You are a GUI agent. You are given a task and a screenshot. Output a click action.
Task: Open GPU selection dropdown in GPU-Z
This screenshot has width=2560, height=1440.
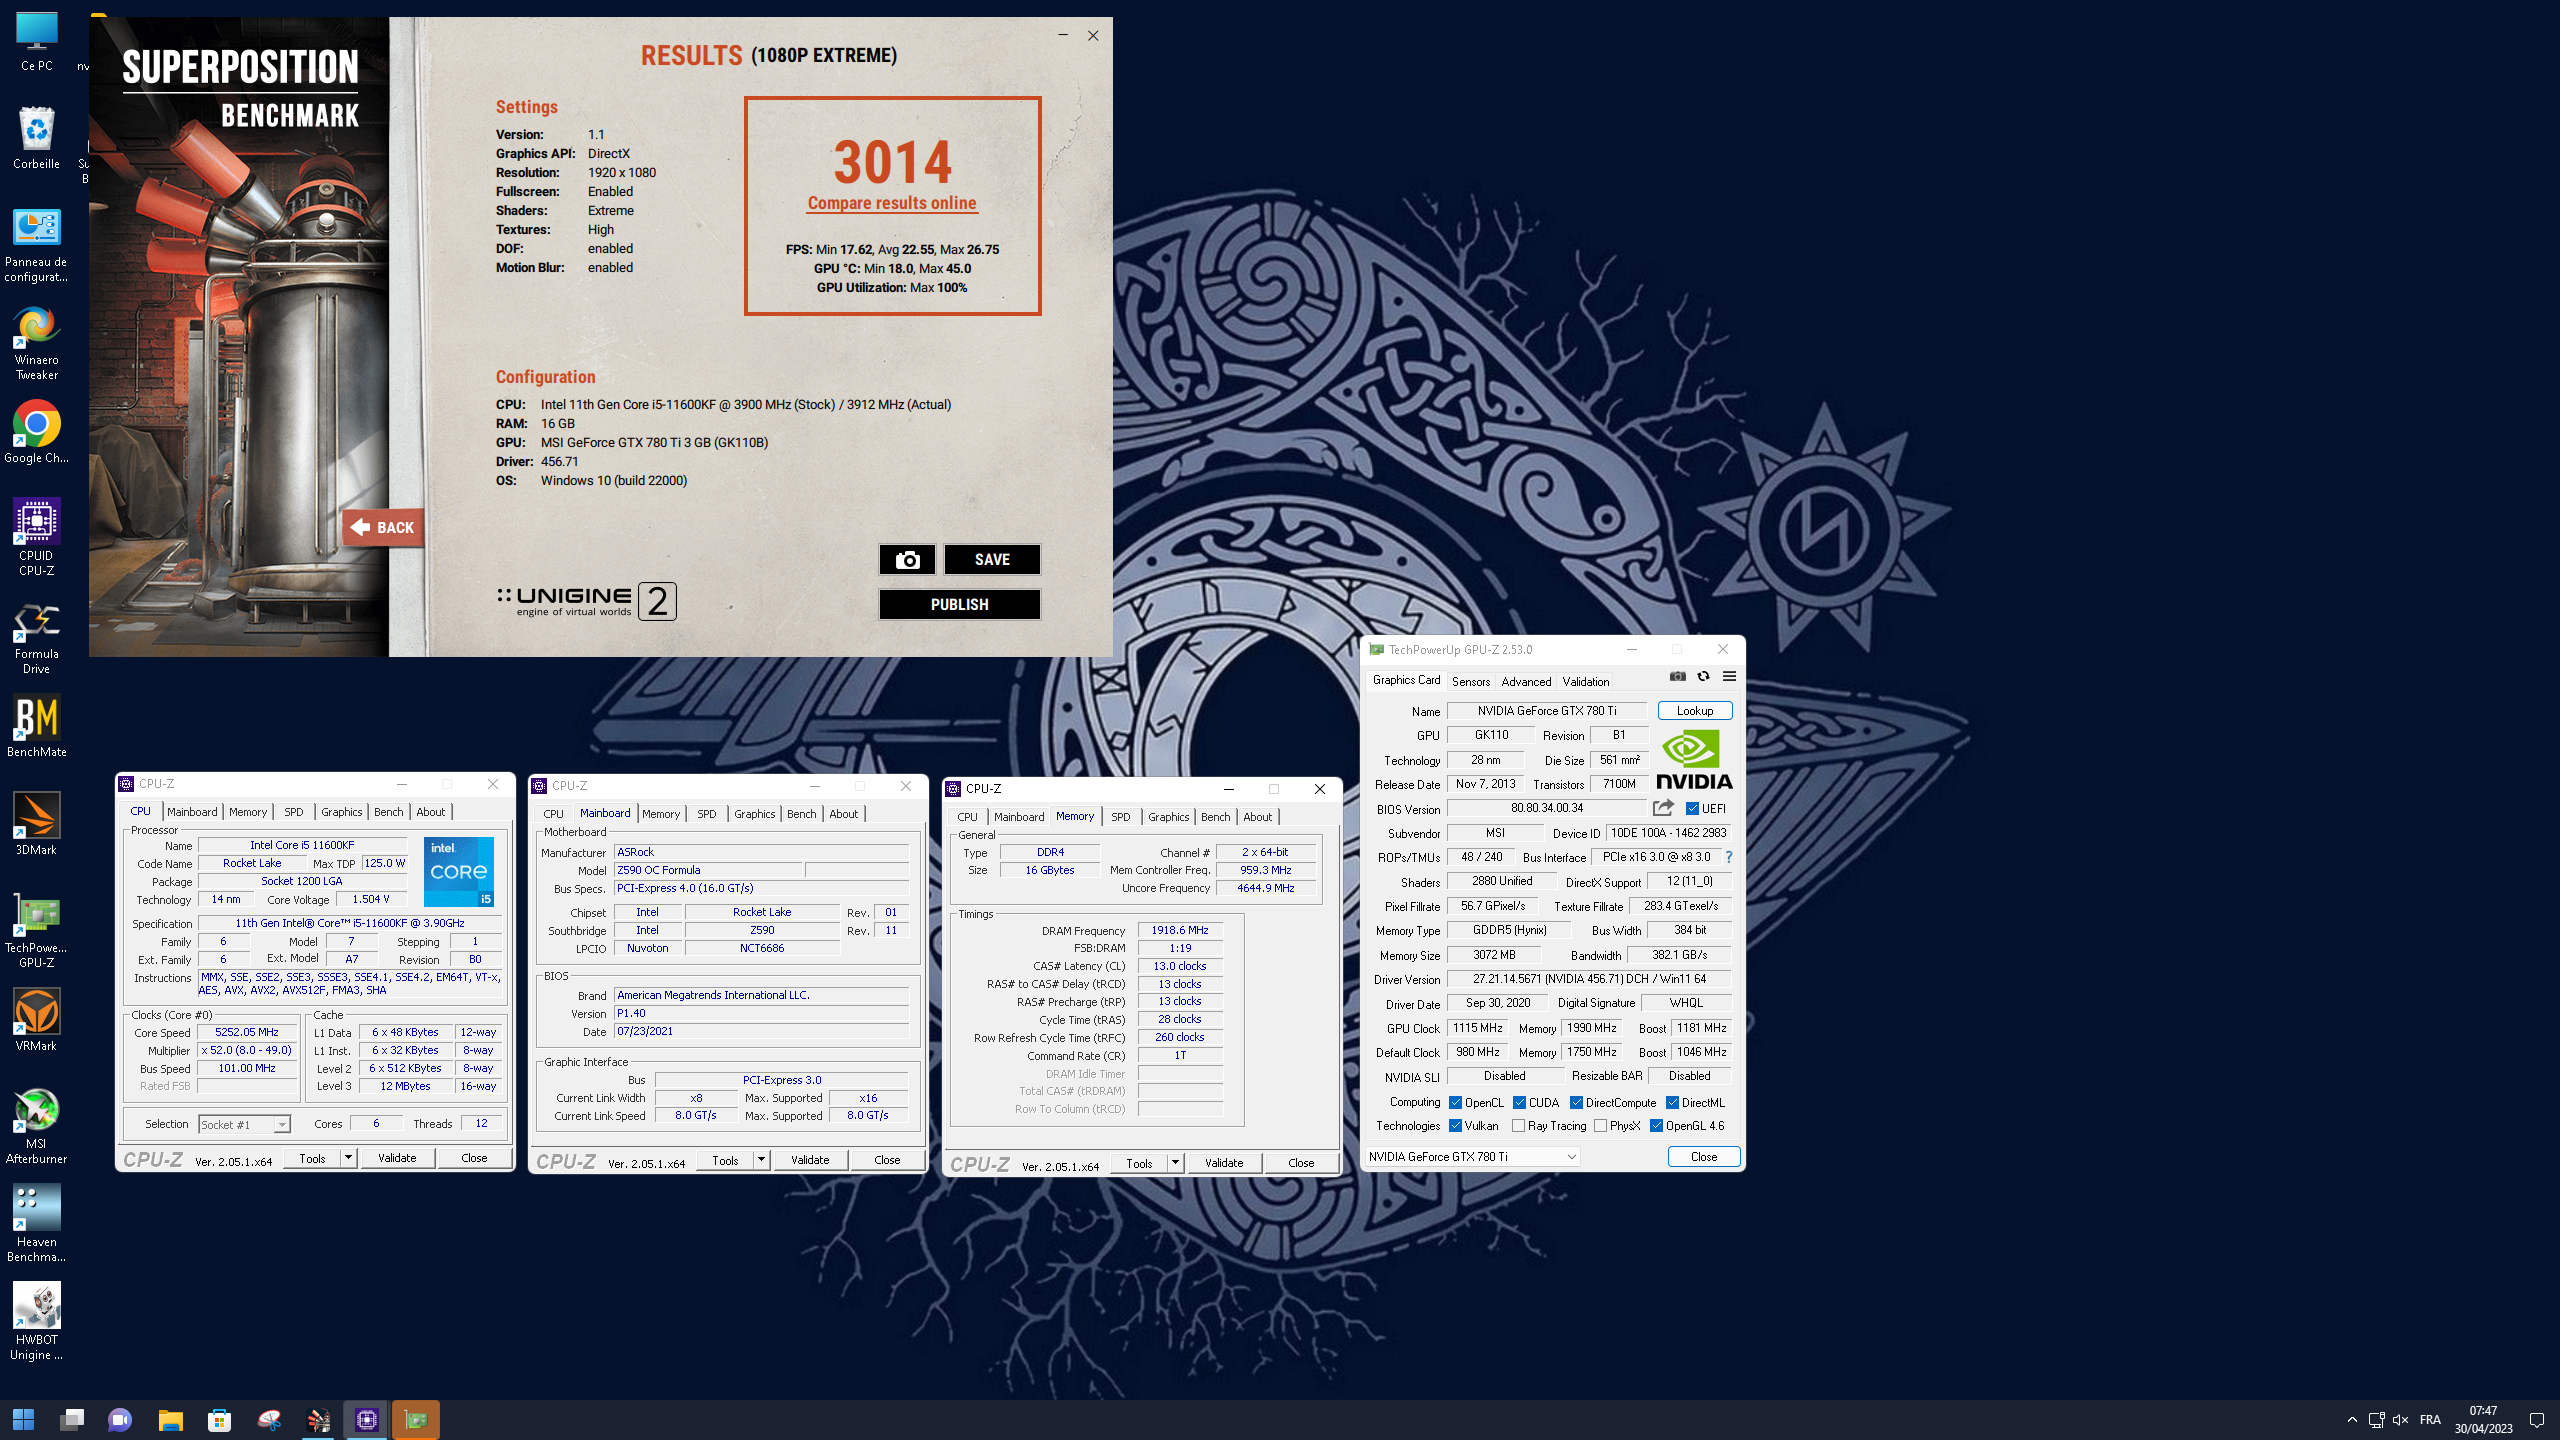click(x=1472, y=1157)
